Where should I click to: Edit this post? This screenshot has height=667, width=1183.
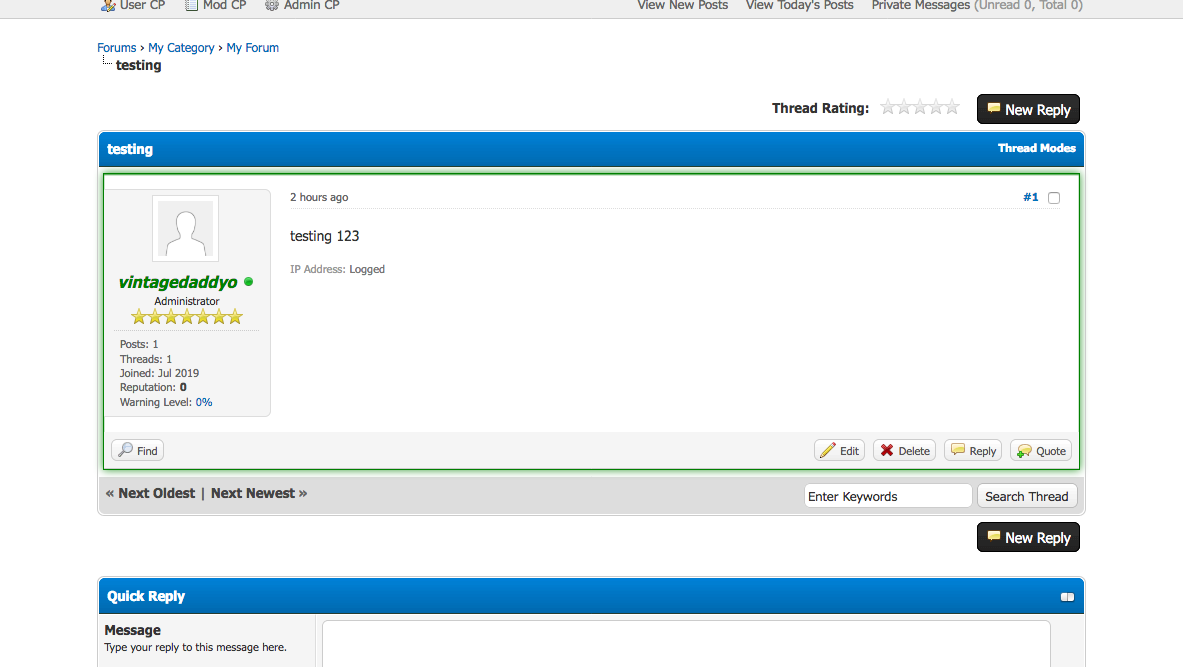839,450
